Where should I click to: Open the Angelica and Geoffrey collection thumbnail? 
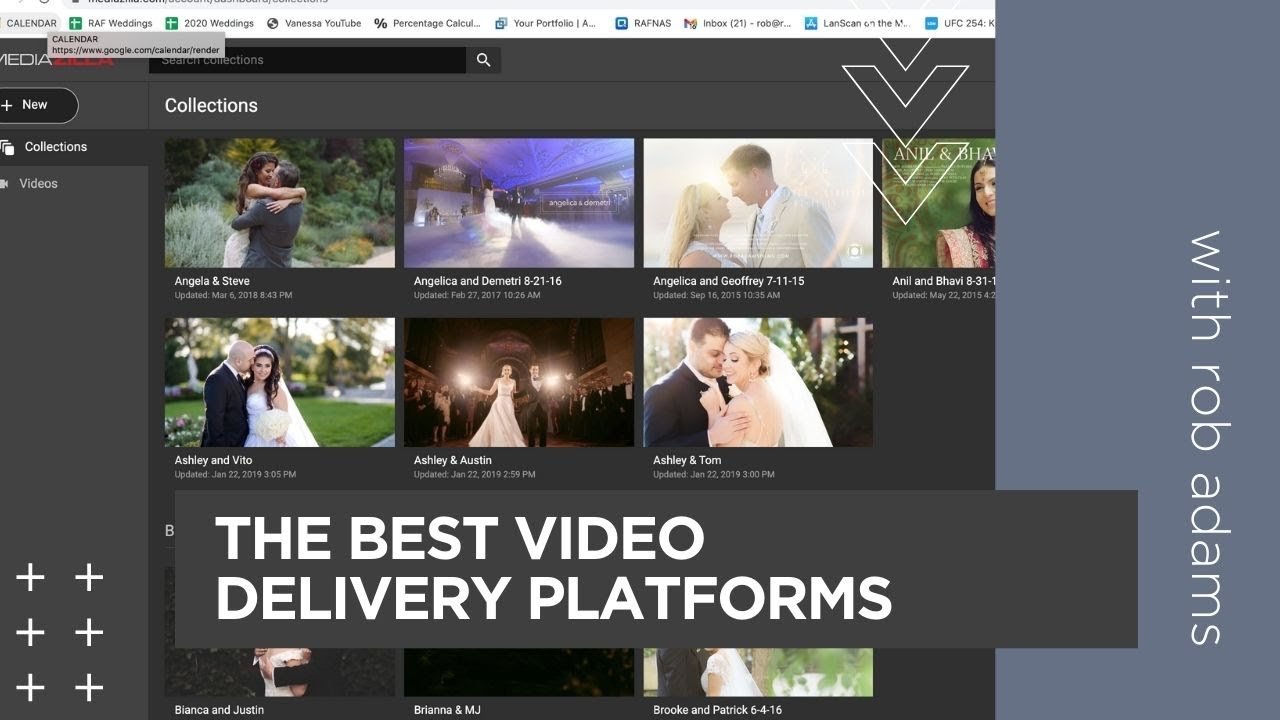[758, 203]
